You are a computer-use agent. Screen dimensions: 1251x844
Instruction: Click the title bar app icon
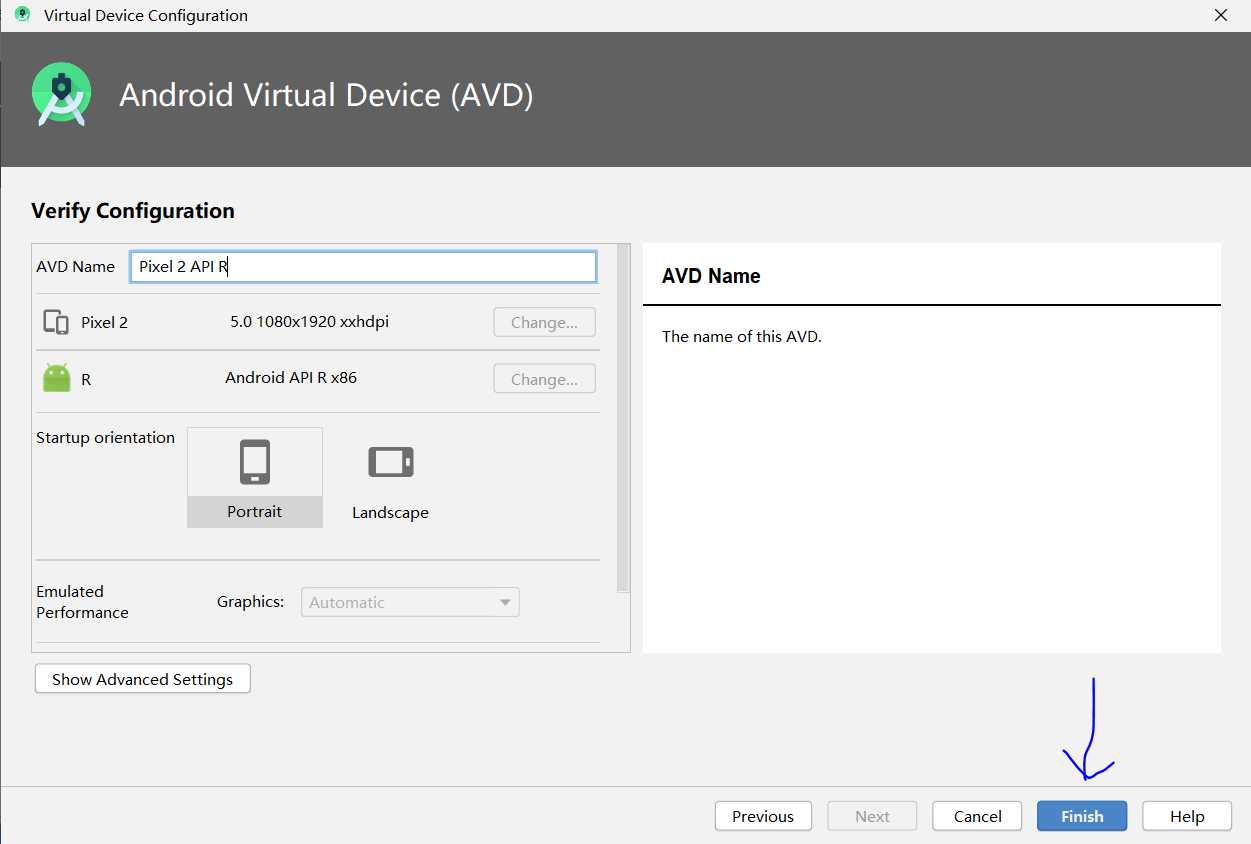click(22, 15)
